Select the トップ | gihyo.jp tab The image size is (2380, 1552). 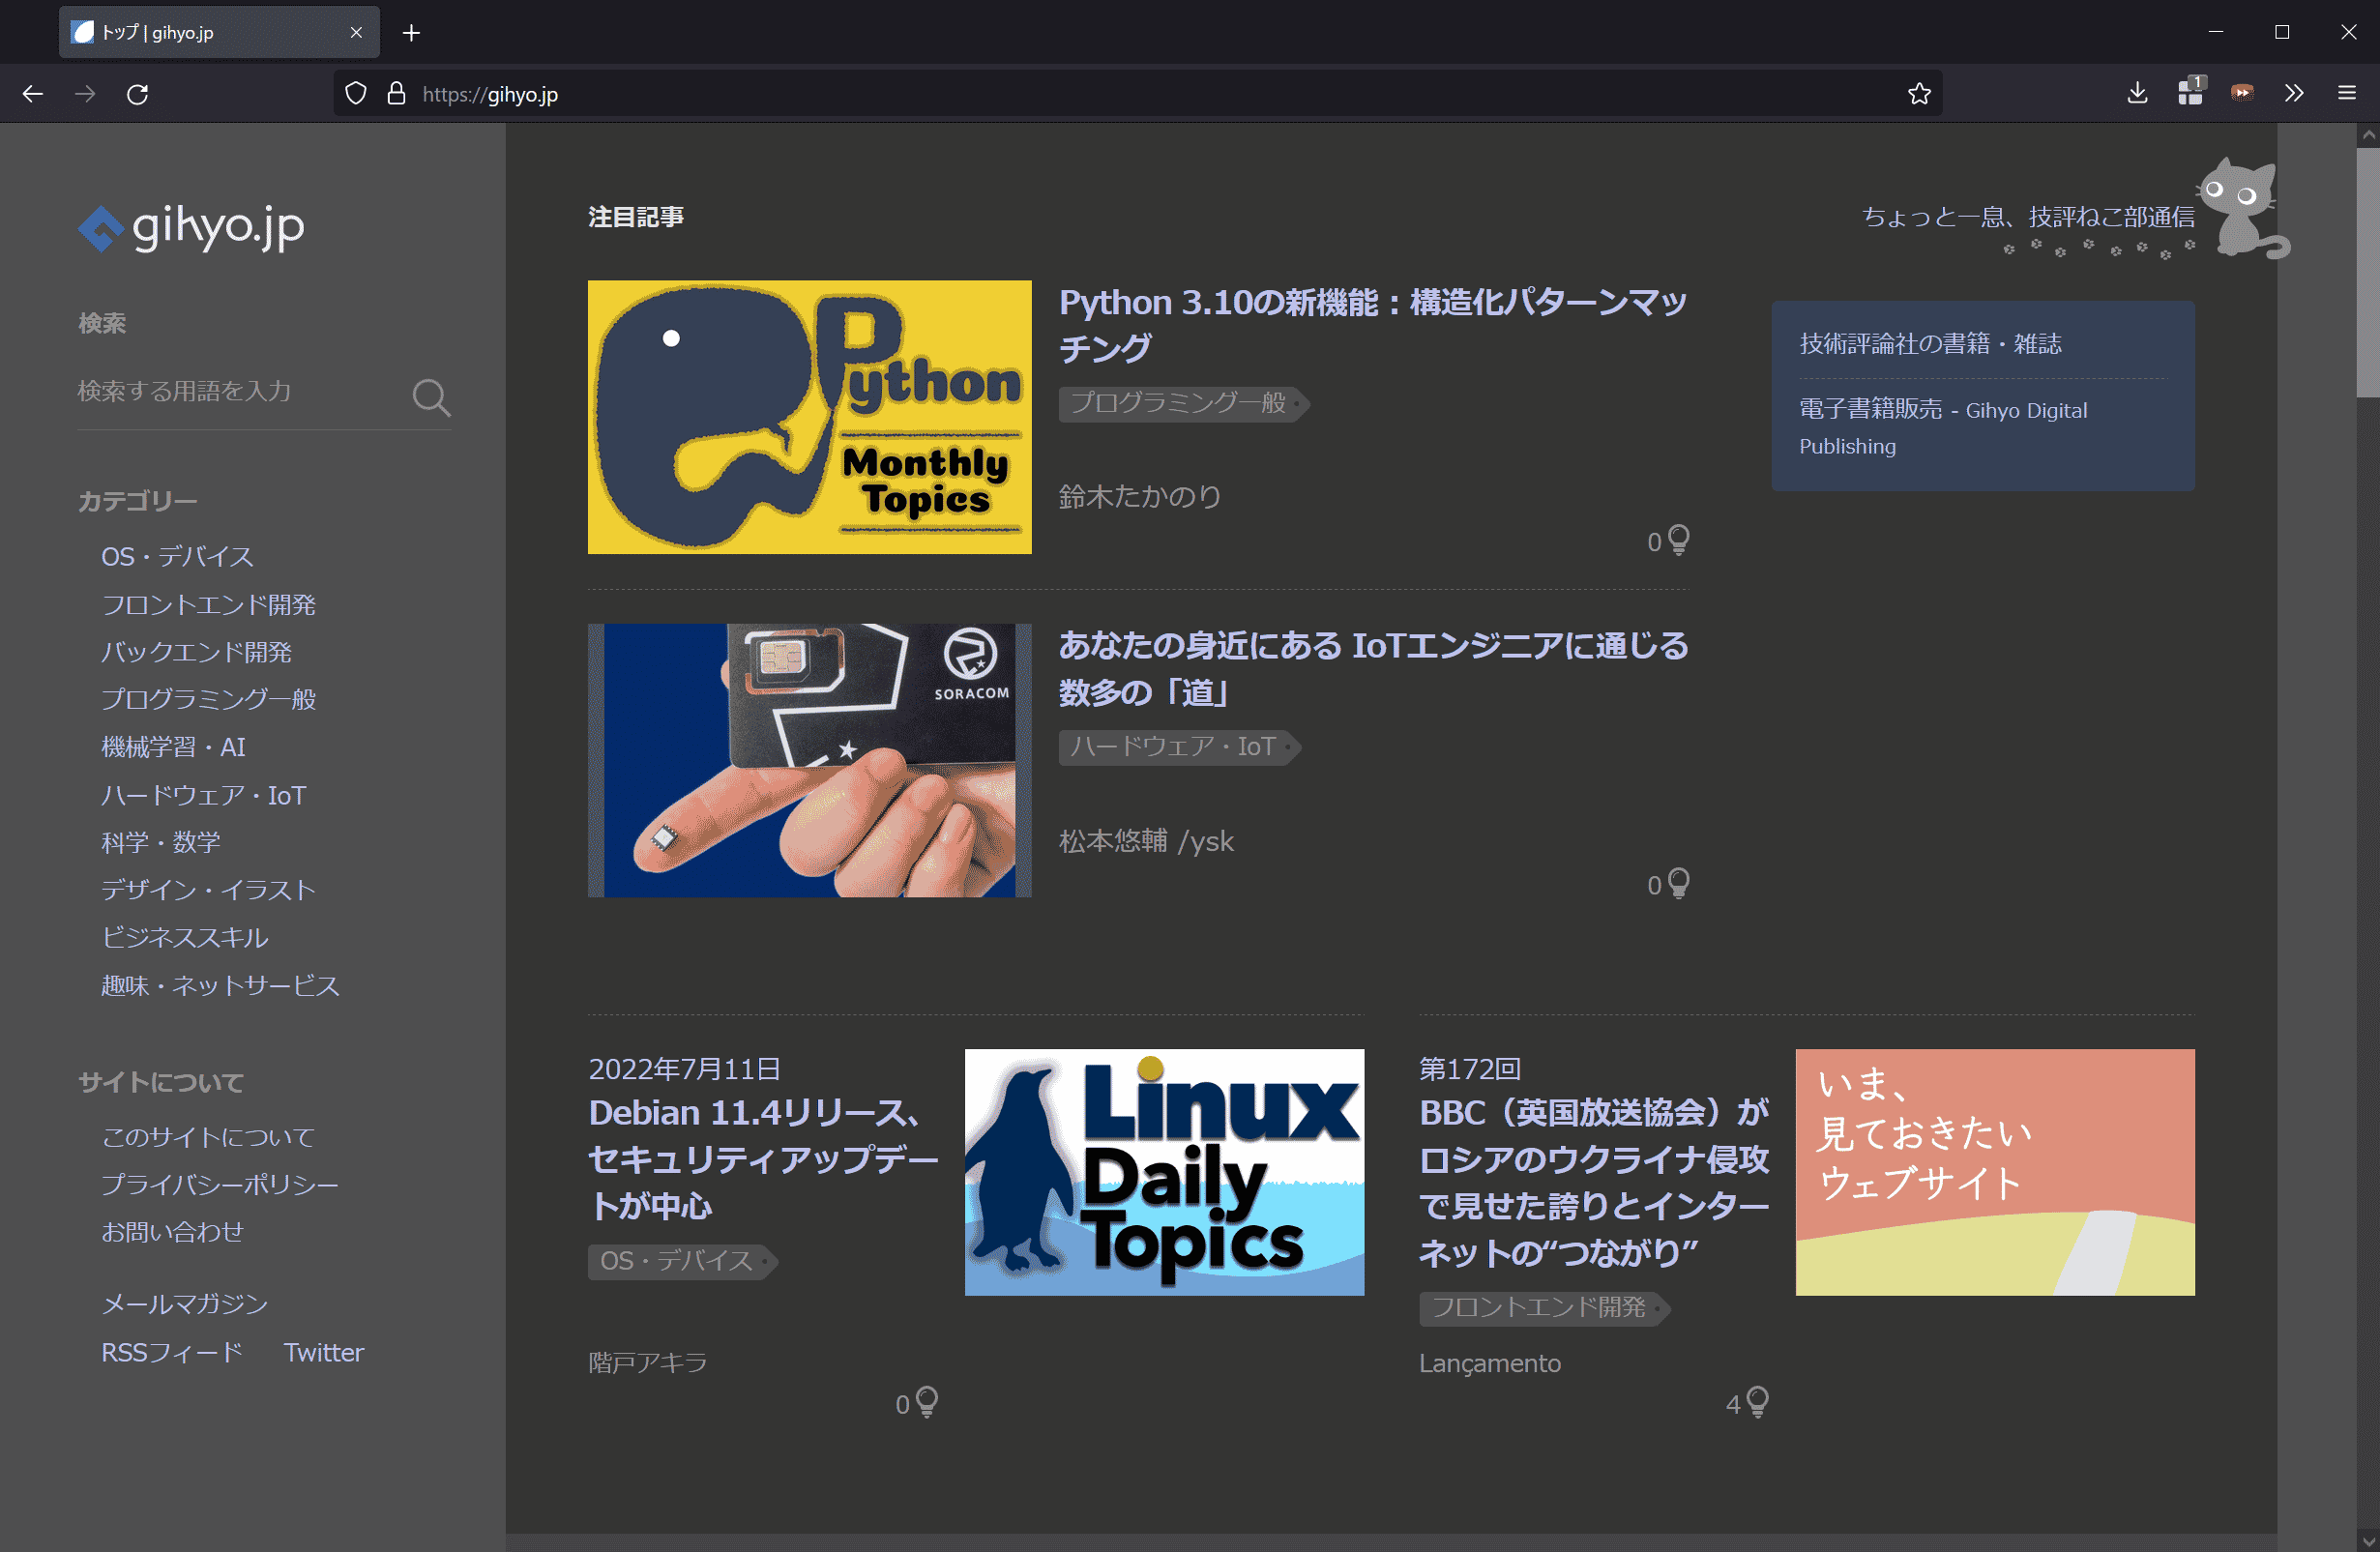(219, 33)
